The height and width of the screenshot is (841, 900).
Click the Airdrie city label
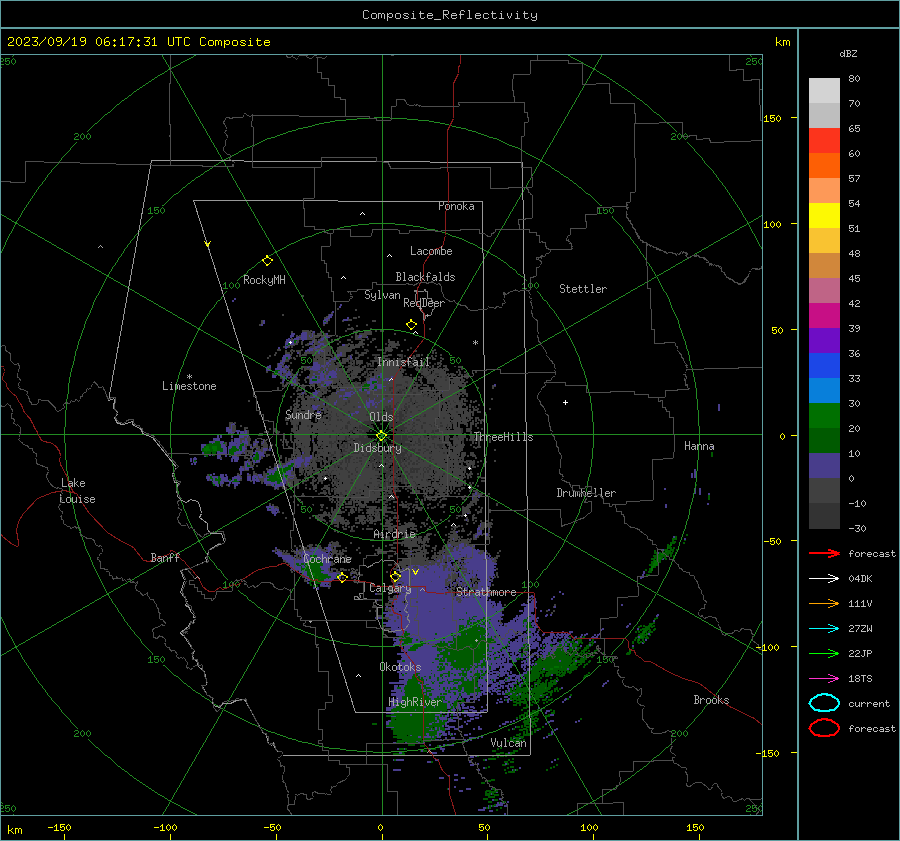click(x=394, y=534)
